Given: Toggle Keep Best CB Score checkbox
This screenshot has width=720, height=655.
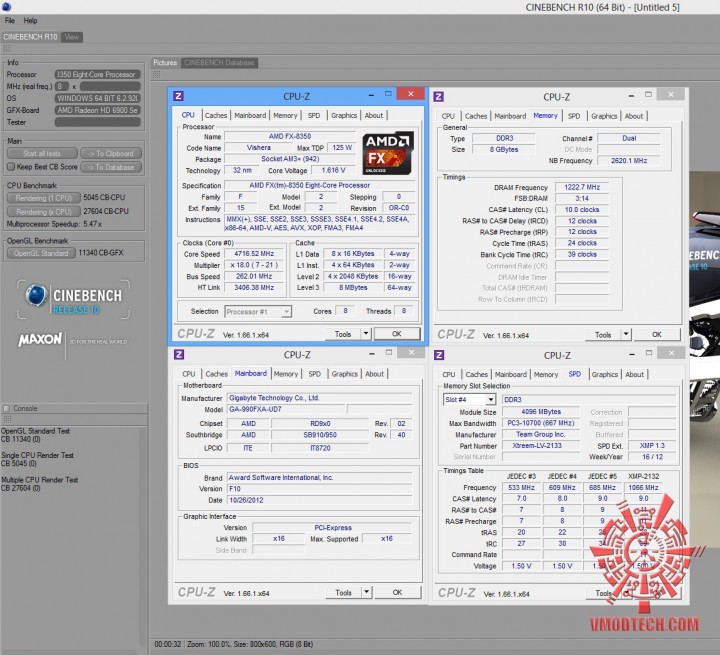Looking at the screenshot, I should click(x=11, y=166).
